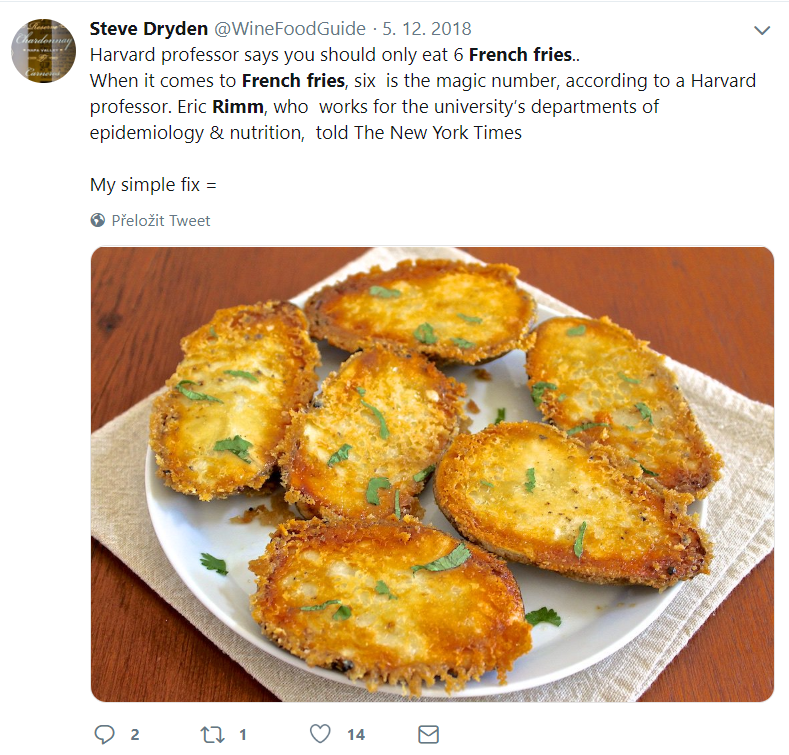Click the like count number 14
The height and width of the screenshot is (755, 789).
click(x=356, y=735)
